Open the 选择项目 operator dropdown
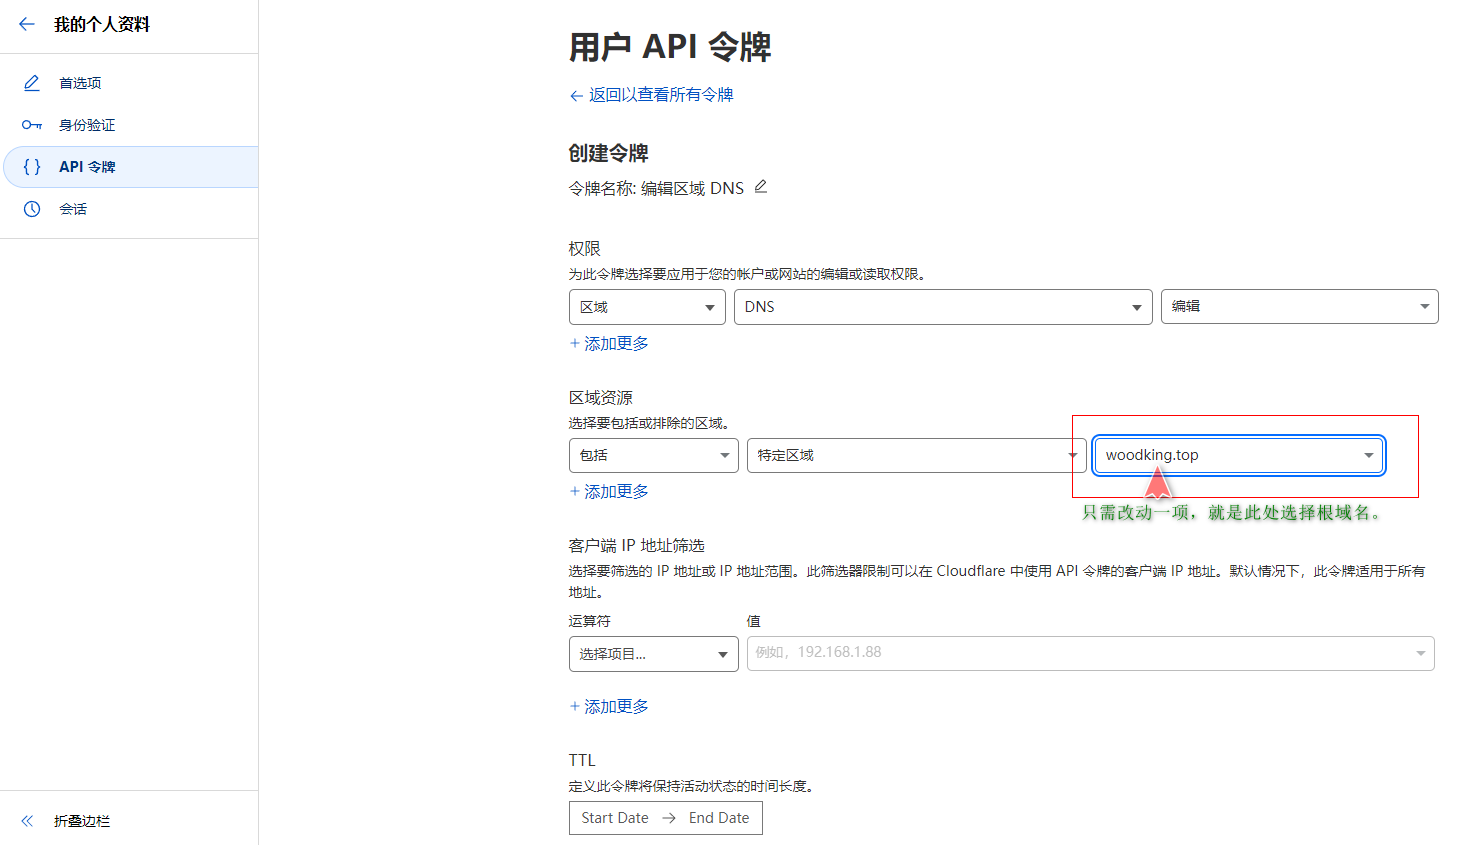 [x=653, y=654]
